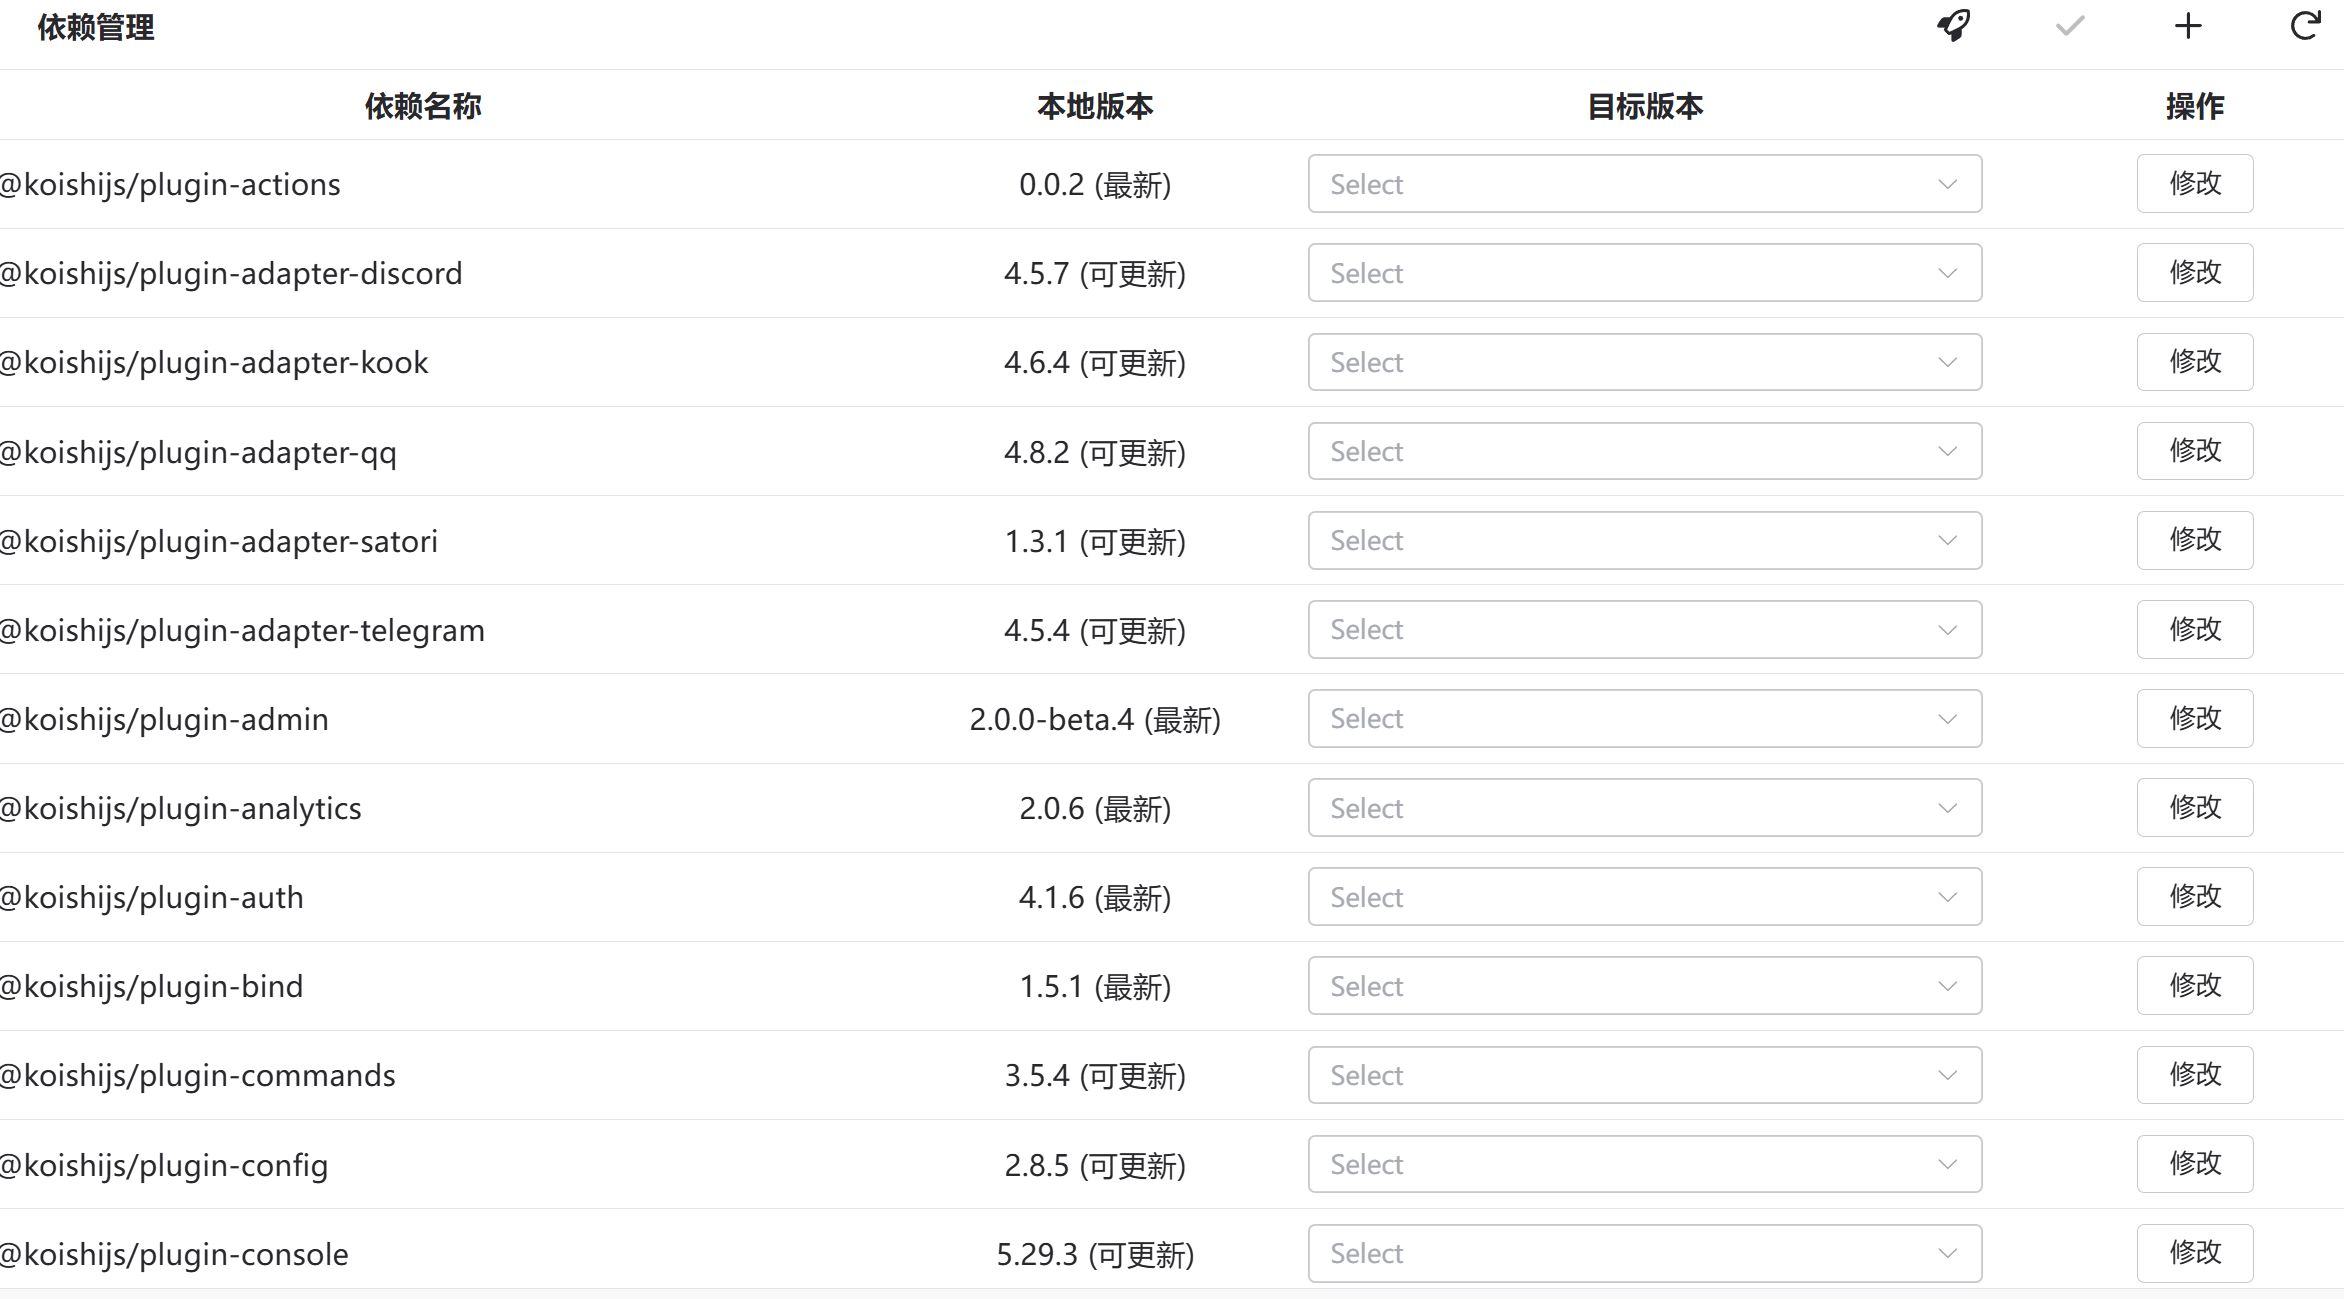2344x1299 pixels.
Task: Select @koishijs/plugin-admin name
Action: (x=164, y=720)
